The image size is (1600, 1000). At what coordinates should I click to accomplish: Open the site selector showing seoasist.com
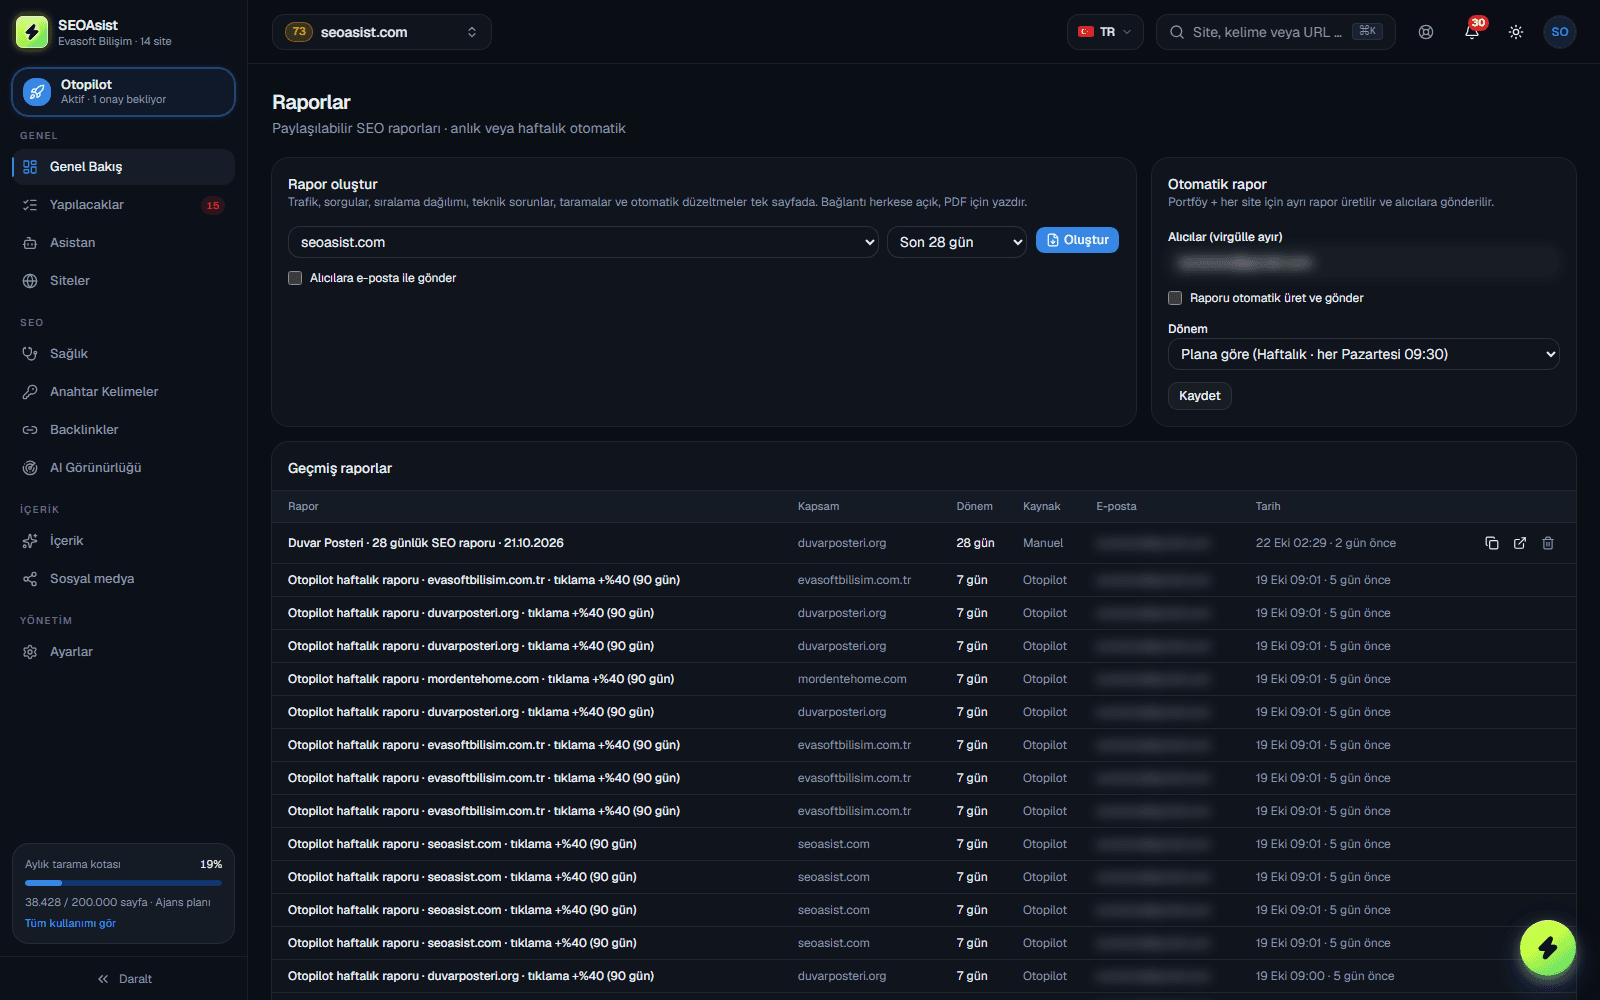[382, 32]
